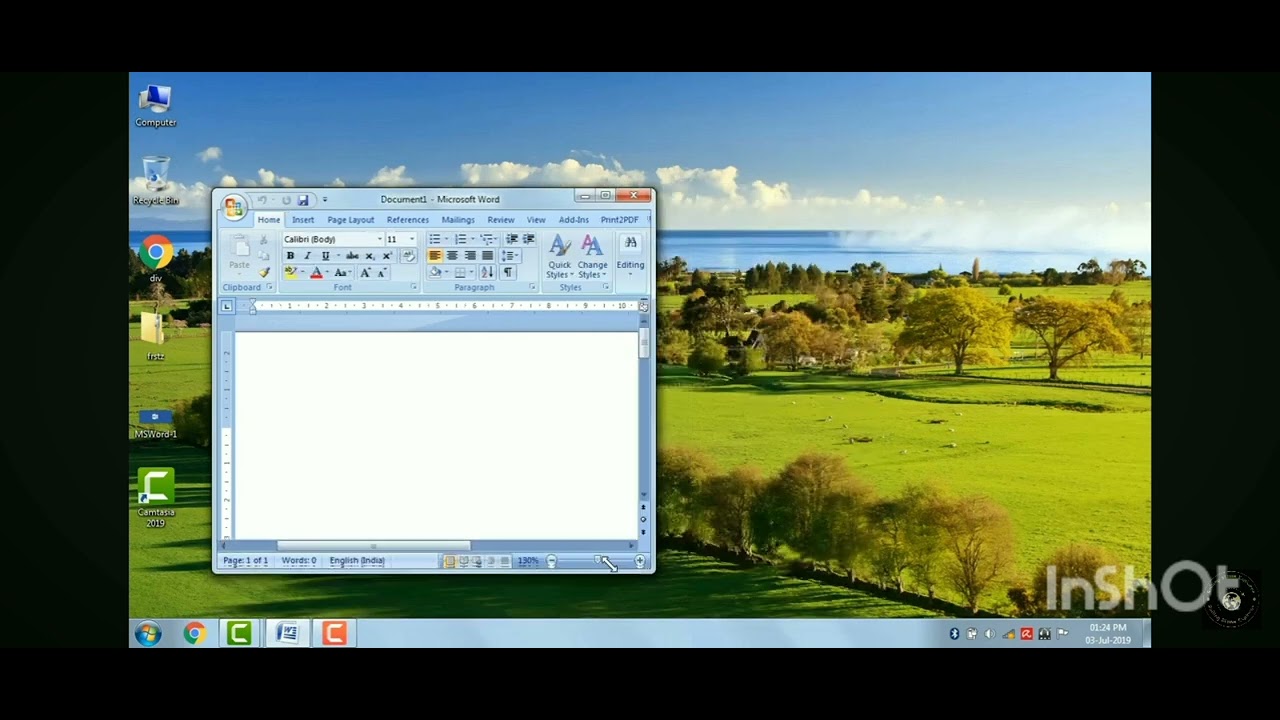Cut selection with scissors icon
Viewport: 1280px width, 720px height.
[x=263, y=239]
